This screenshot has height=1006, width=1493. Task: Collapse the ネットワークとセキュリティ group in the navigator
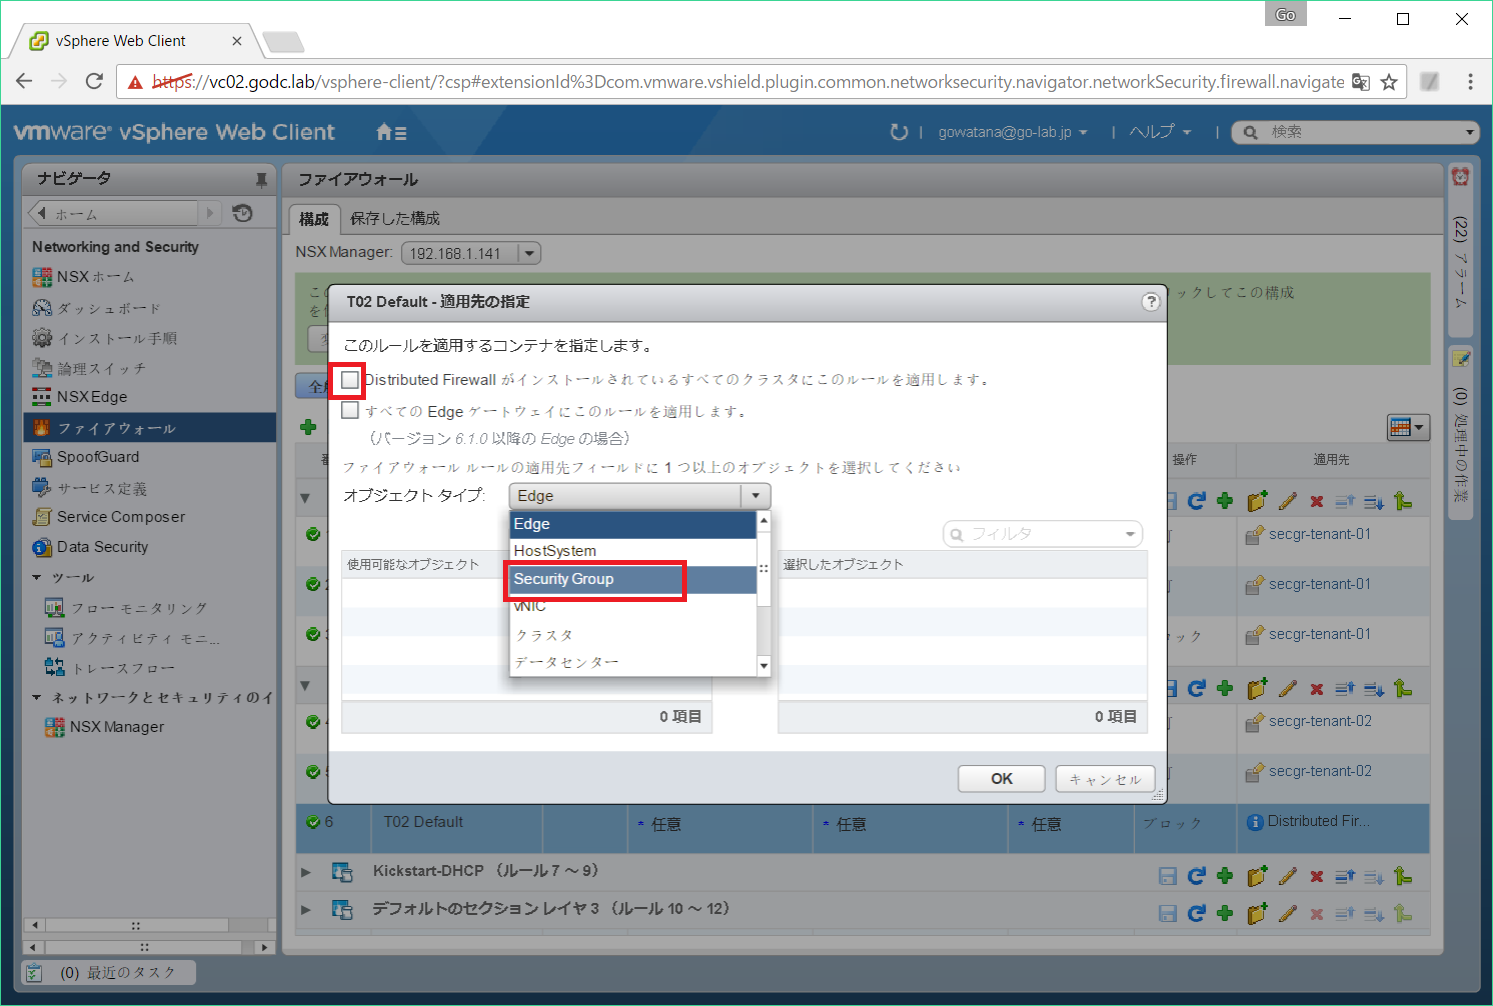(37, 698)
